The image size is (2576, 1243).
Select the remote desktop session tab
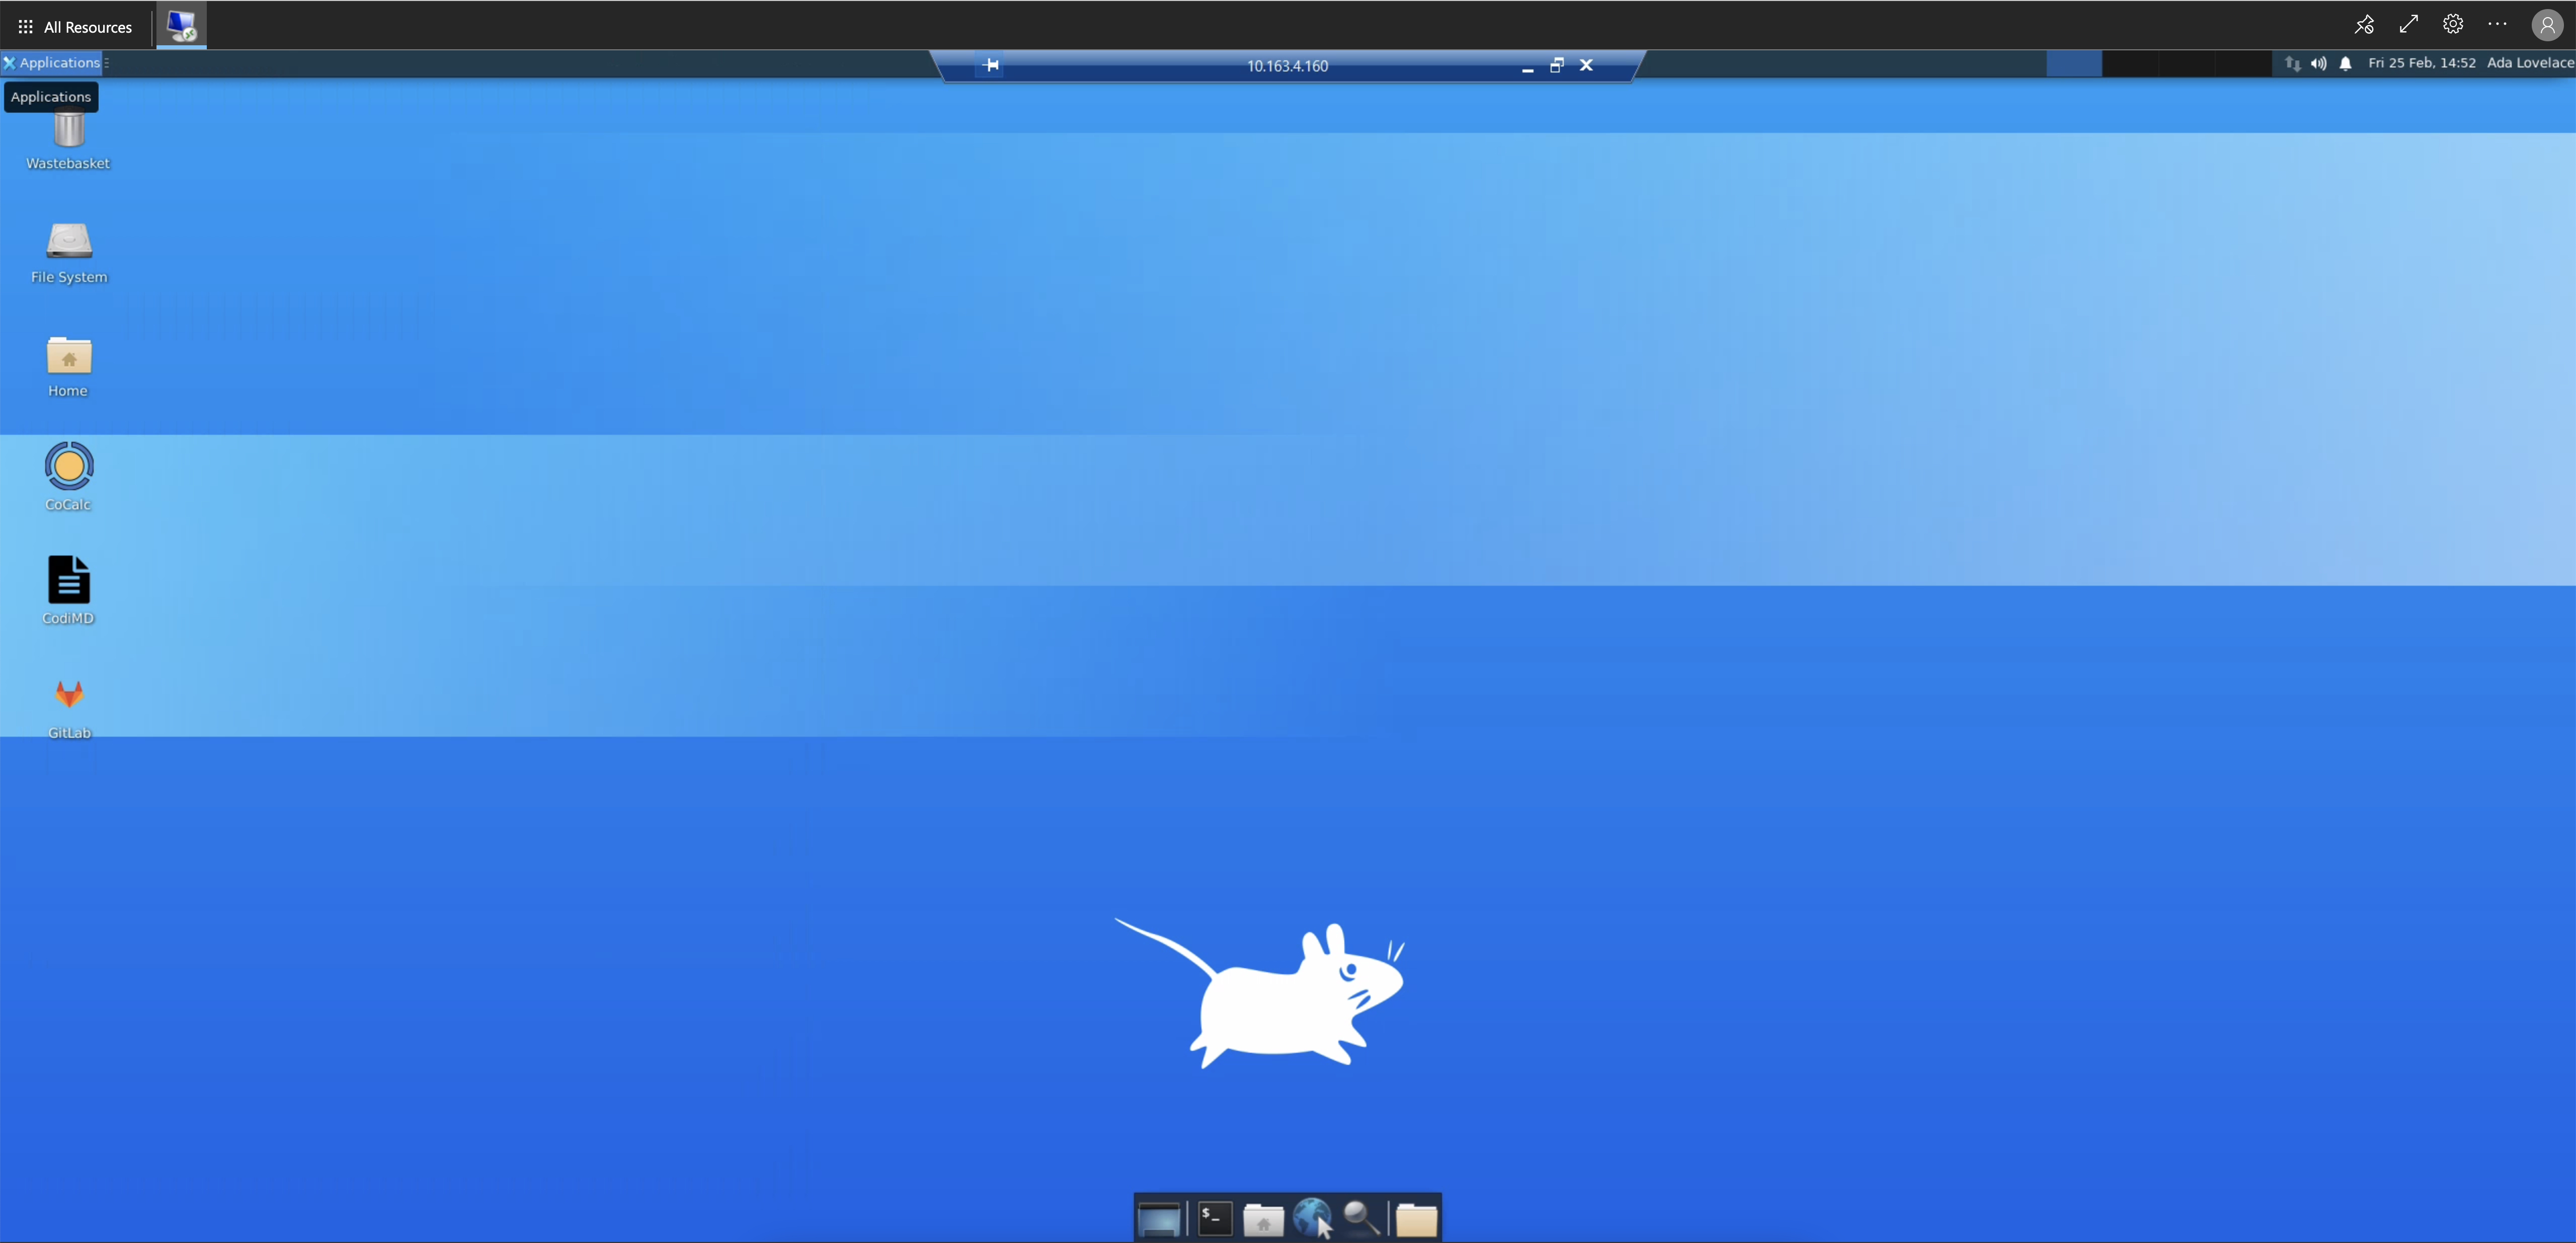(181, 26)
